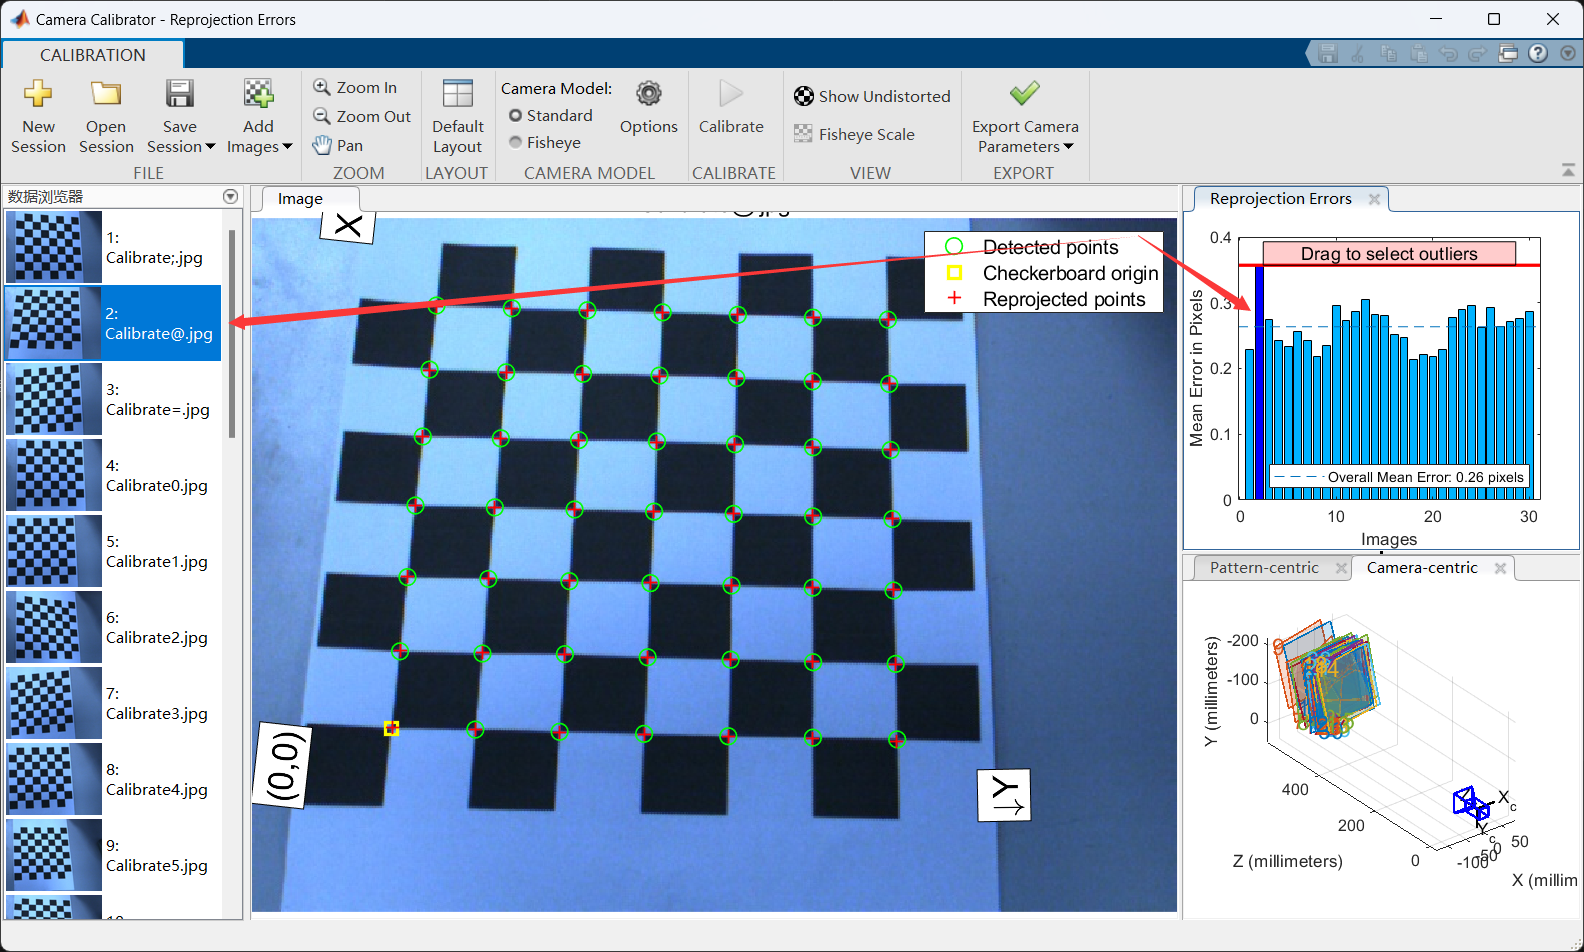Collapse the toolstrip ribbon
The image size is (1584, 952).
tap(1568, 171)
